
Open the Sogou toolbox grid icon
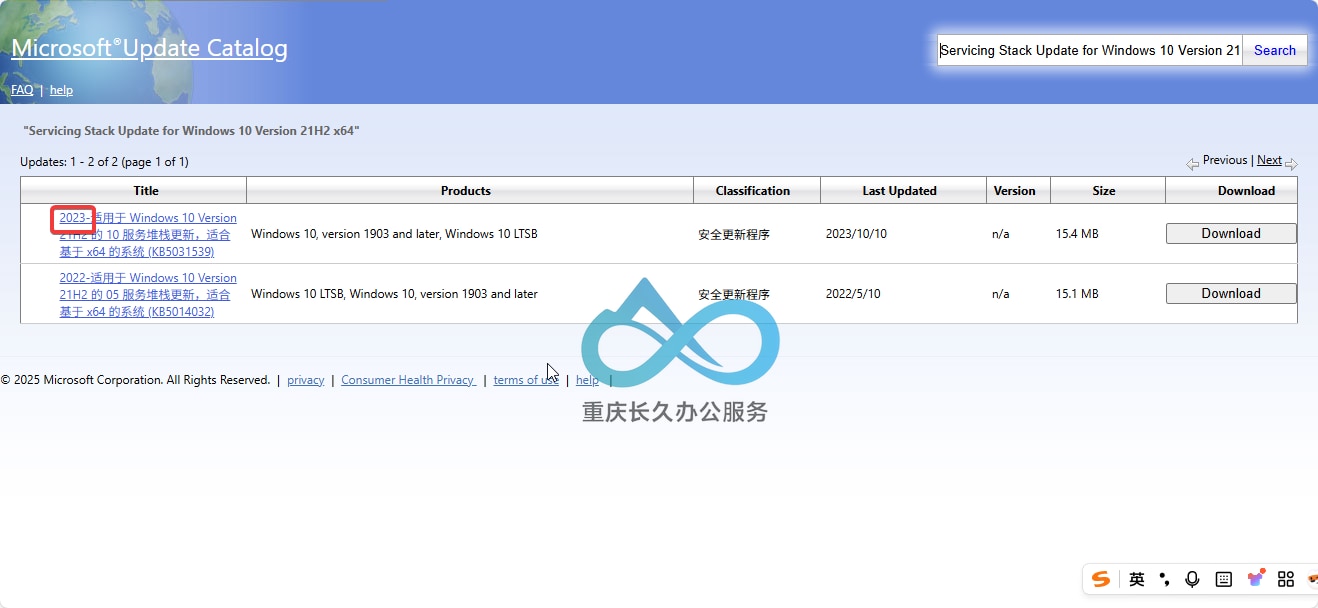1286,579
